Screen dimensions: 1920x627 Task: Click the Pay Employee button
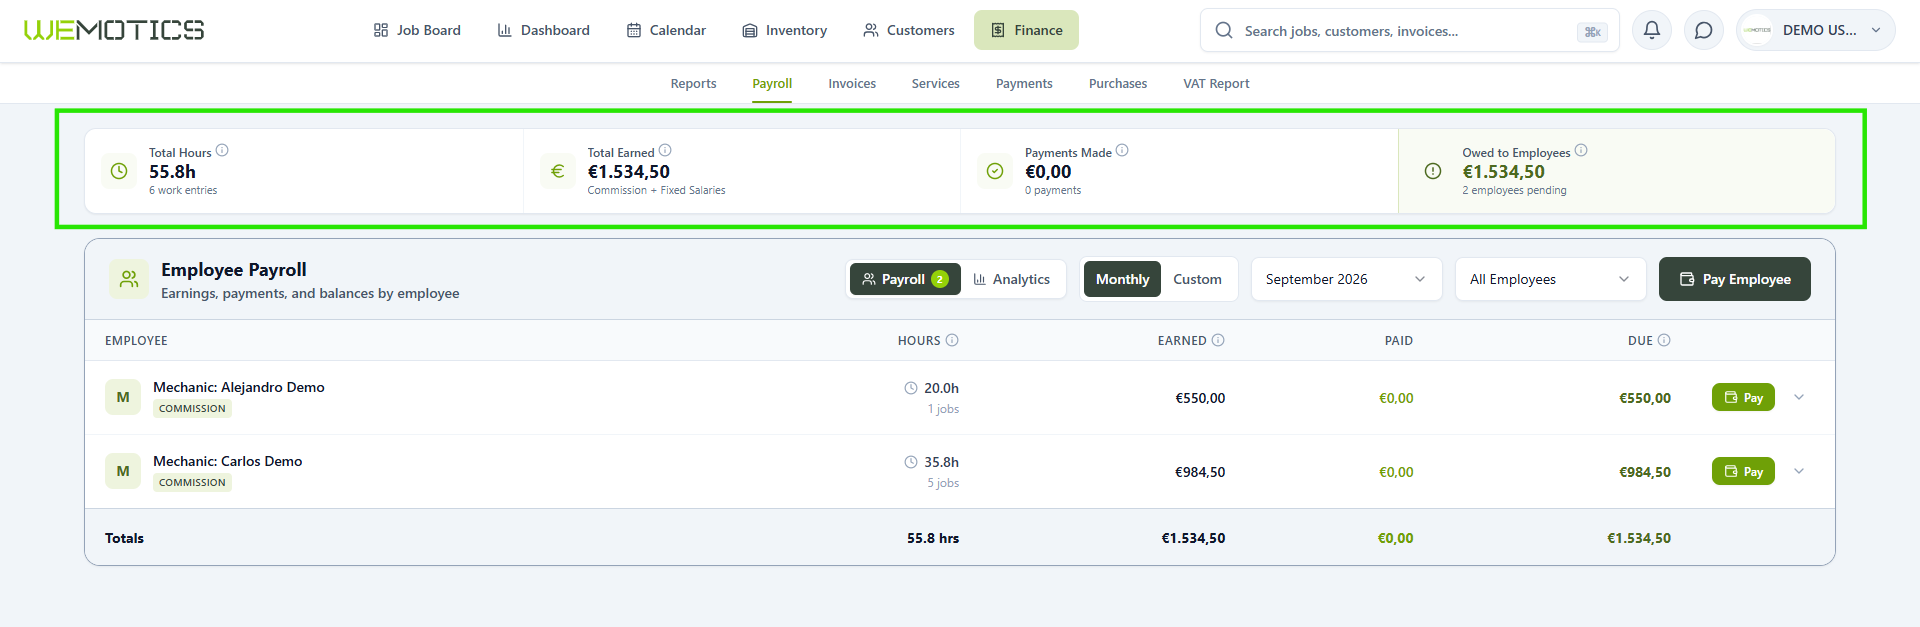coord(1735,279)
